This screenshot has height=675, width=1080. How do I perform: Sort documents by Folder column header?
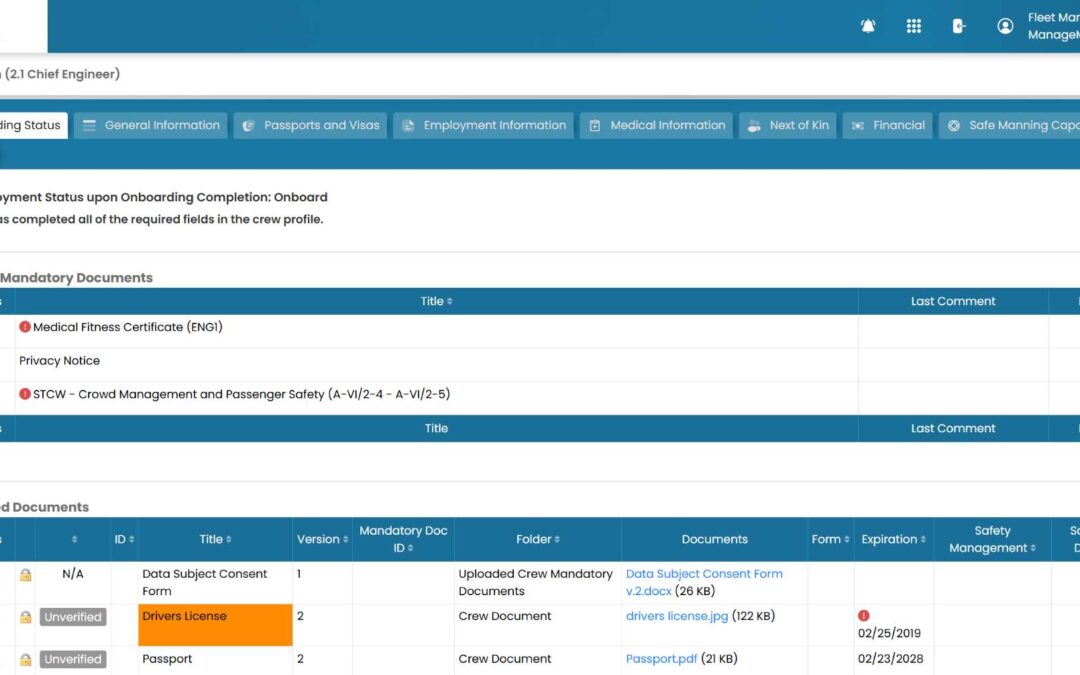537,539
